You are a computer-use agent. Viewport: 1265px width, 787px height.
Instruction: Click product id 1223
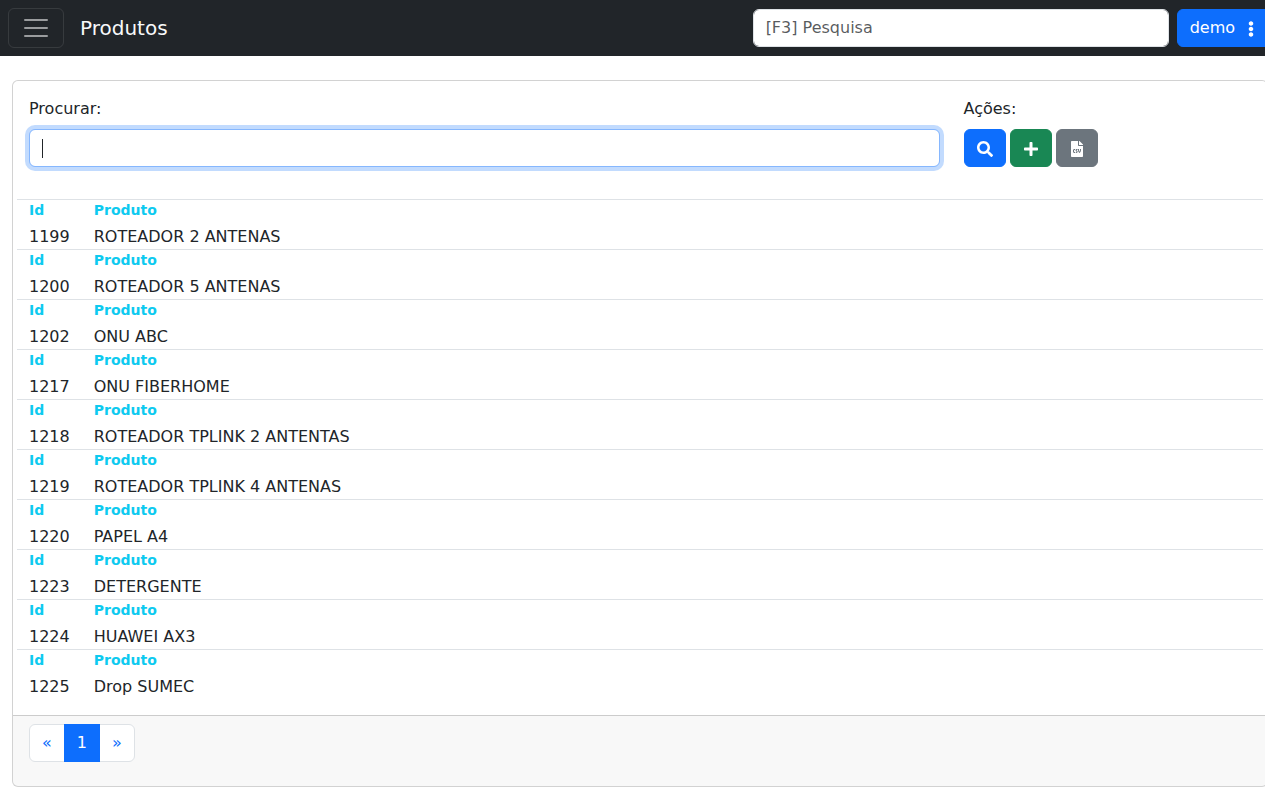pyautogui.click(x=49, y=587)
